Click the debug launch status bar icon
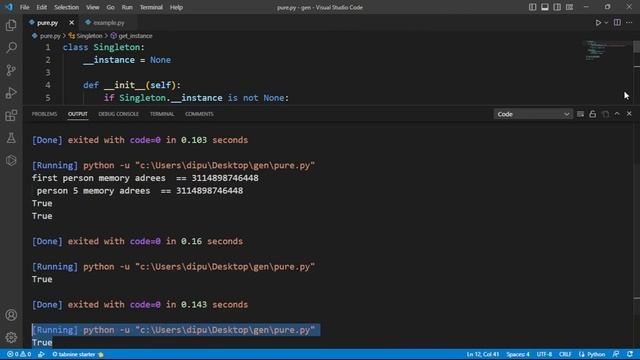 pyautogui.click(x=41, y=354)
